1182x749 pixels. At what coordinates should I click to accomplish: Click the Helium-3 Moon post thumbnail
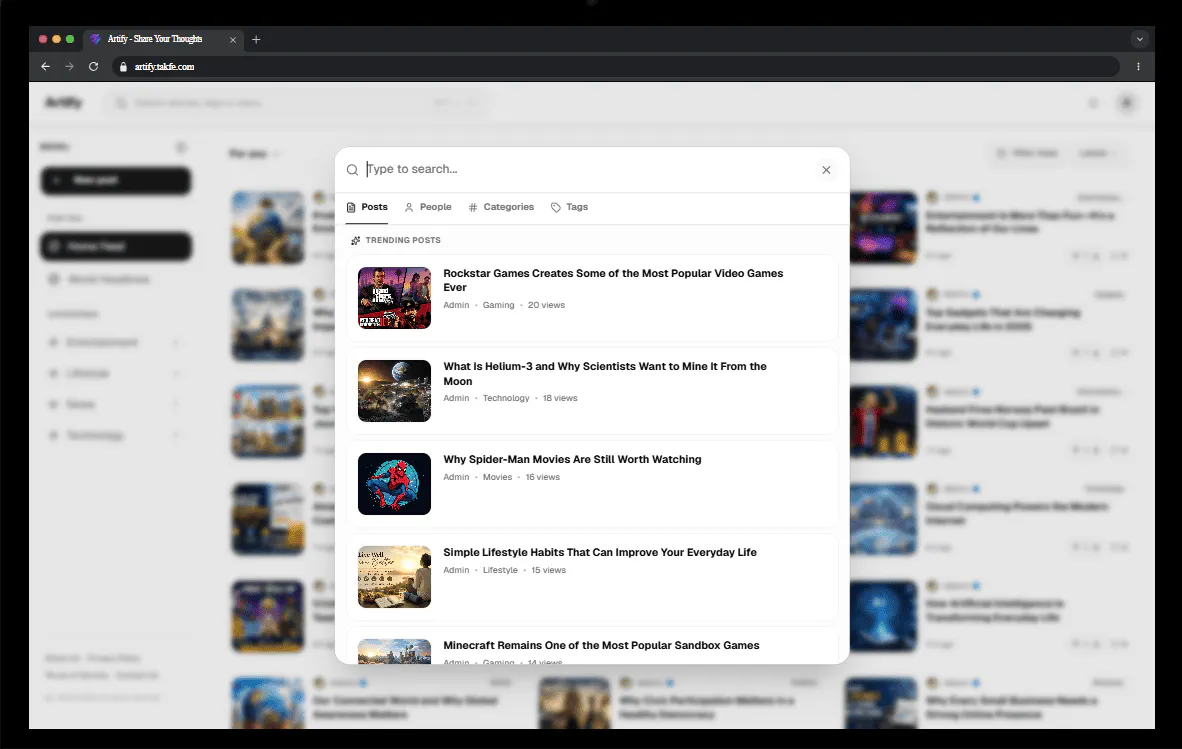click(x=394, y=391)
